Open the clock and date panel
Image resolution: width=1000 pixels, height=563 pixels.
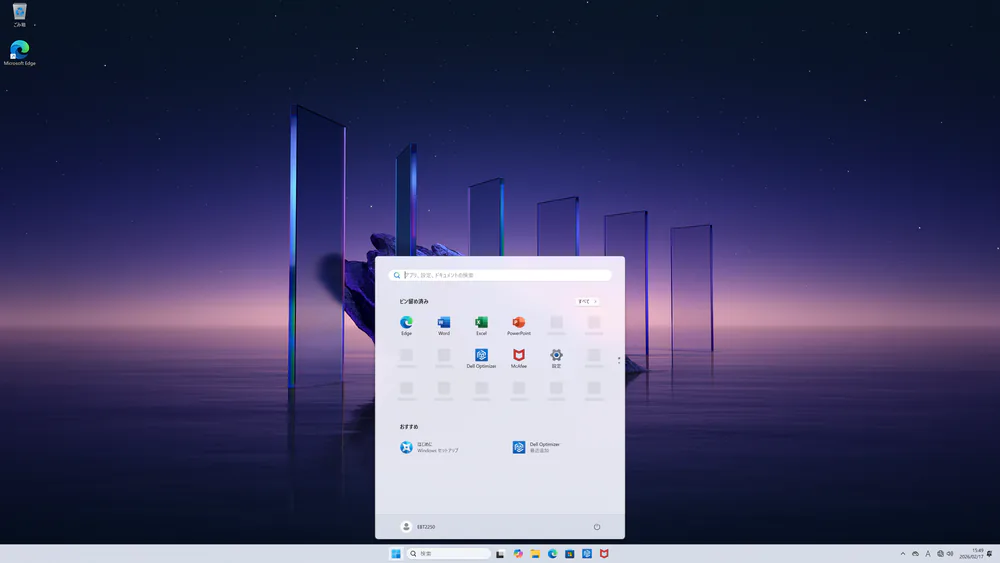971,554
